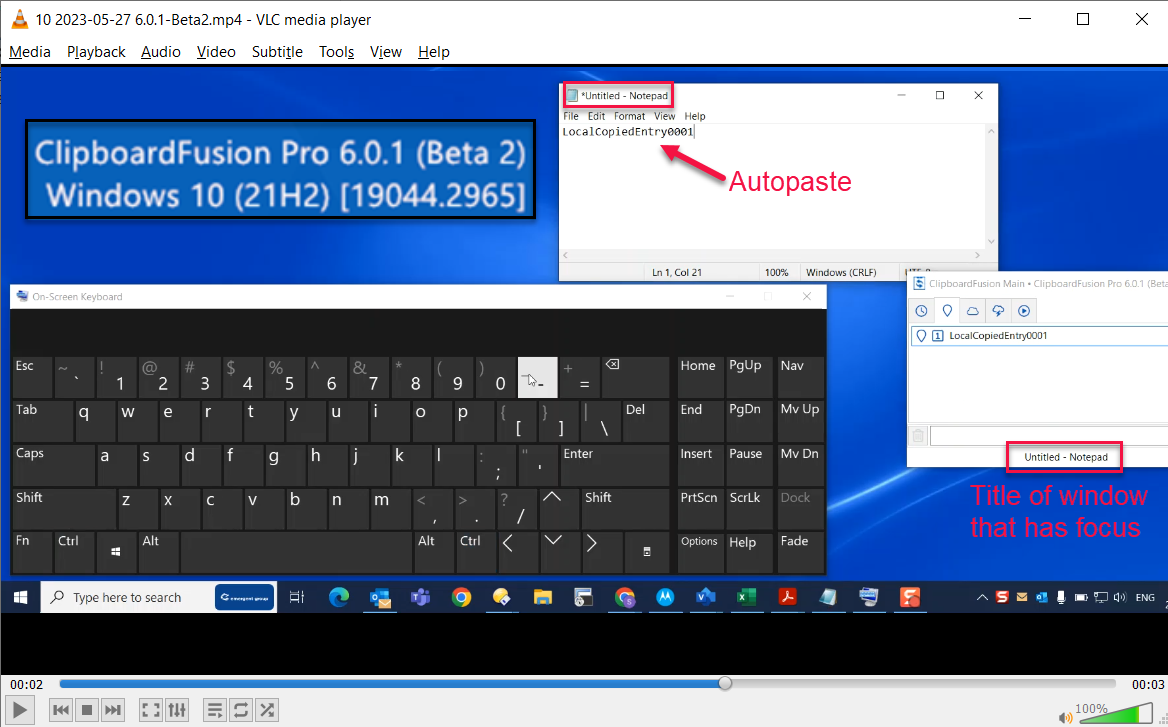The height and width of the screenshot is (727, 1168).
Task: Click the VLC cone icon in title bar
Action: [17, 19]
